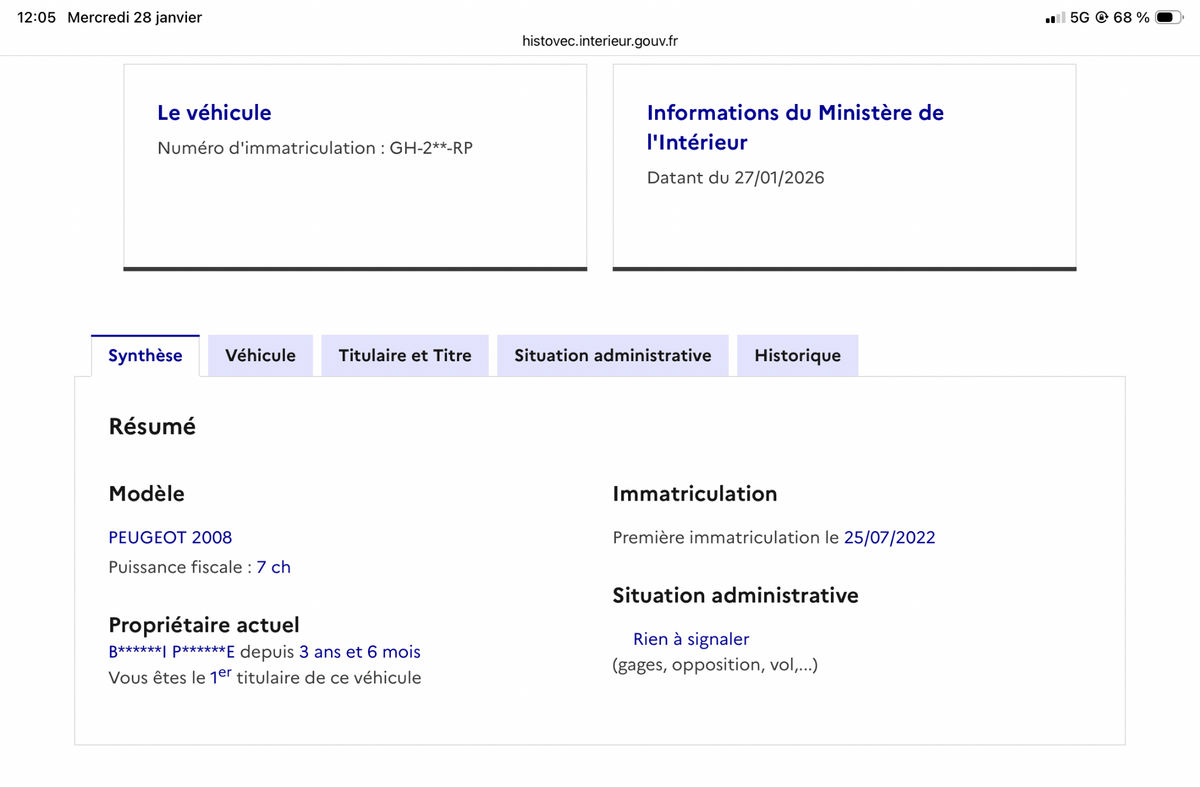Tap the 68 % battery percentage
The image size is (1200, 788).
coord(1131,18)
